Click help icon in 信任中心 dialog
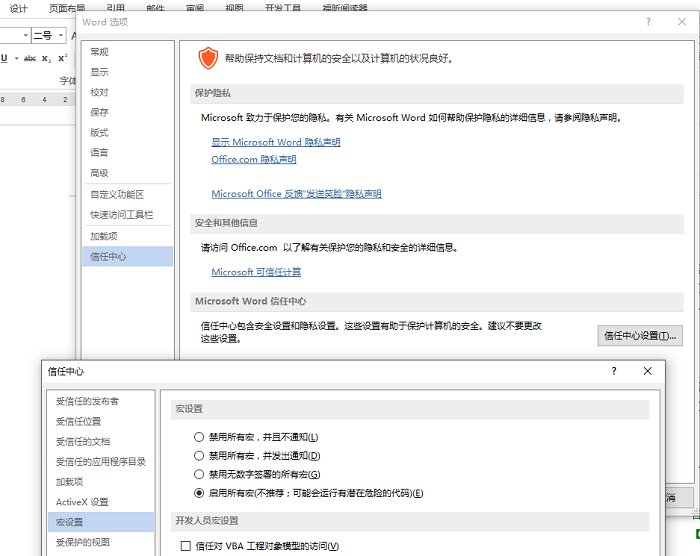The width and height of the screenshot is (700, 556). [614, 371]
